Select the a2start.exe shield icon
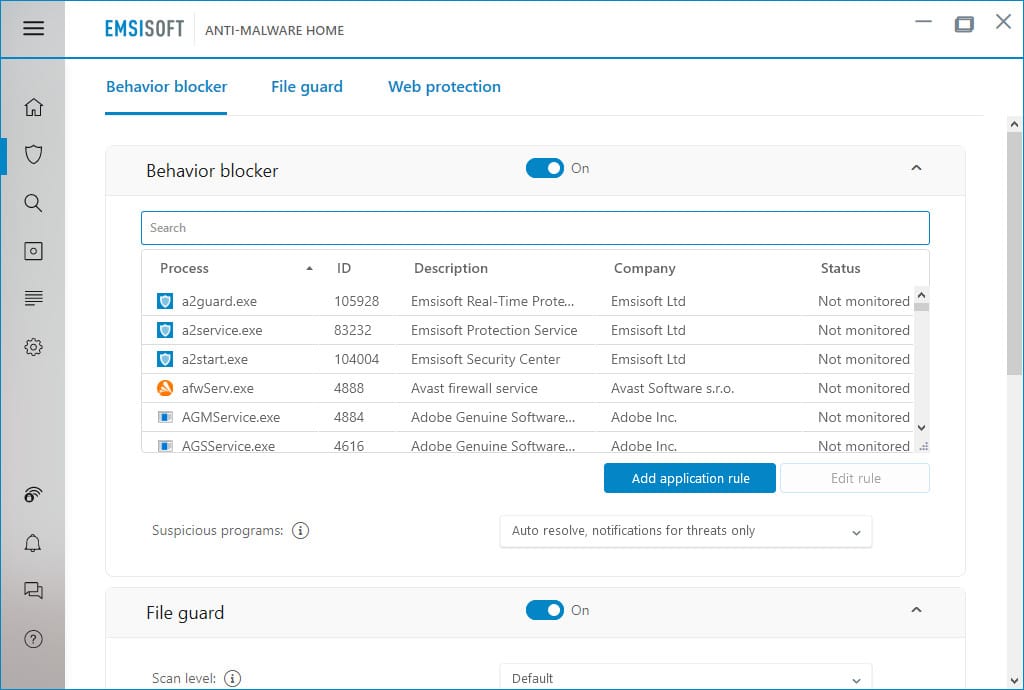This screenshot has width=1024, height=690. (165, 359)
